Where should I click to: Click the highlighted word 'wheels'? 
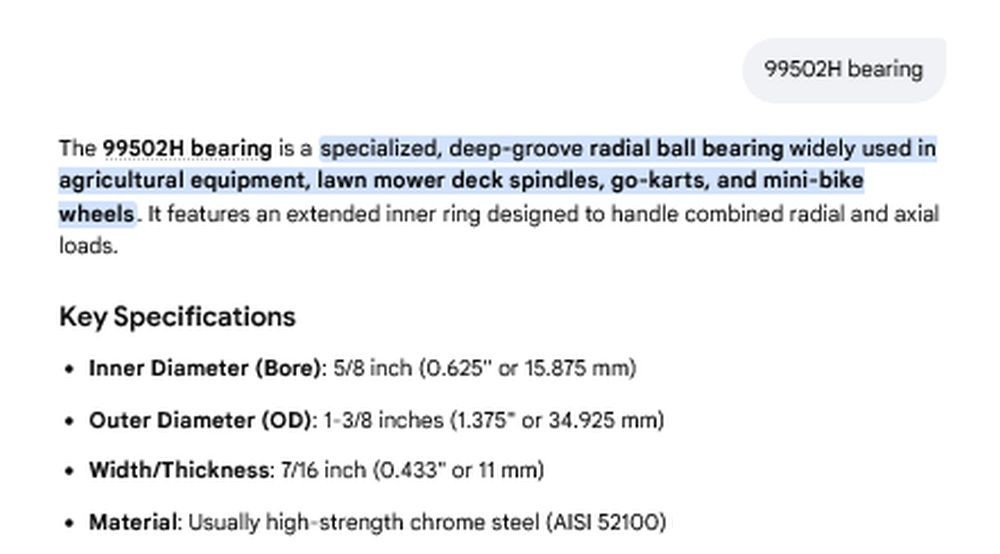pyautogui.click(x=97, y=213)
